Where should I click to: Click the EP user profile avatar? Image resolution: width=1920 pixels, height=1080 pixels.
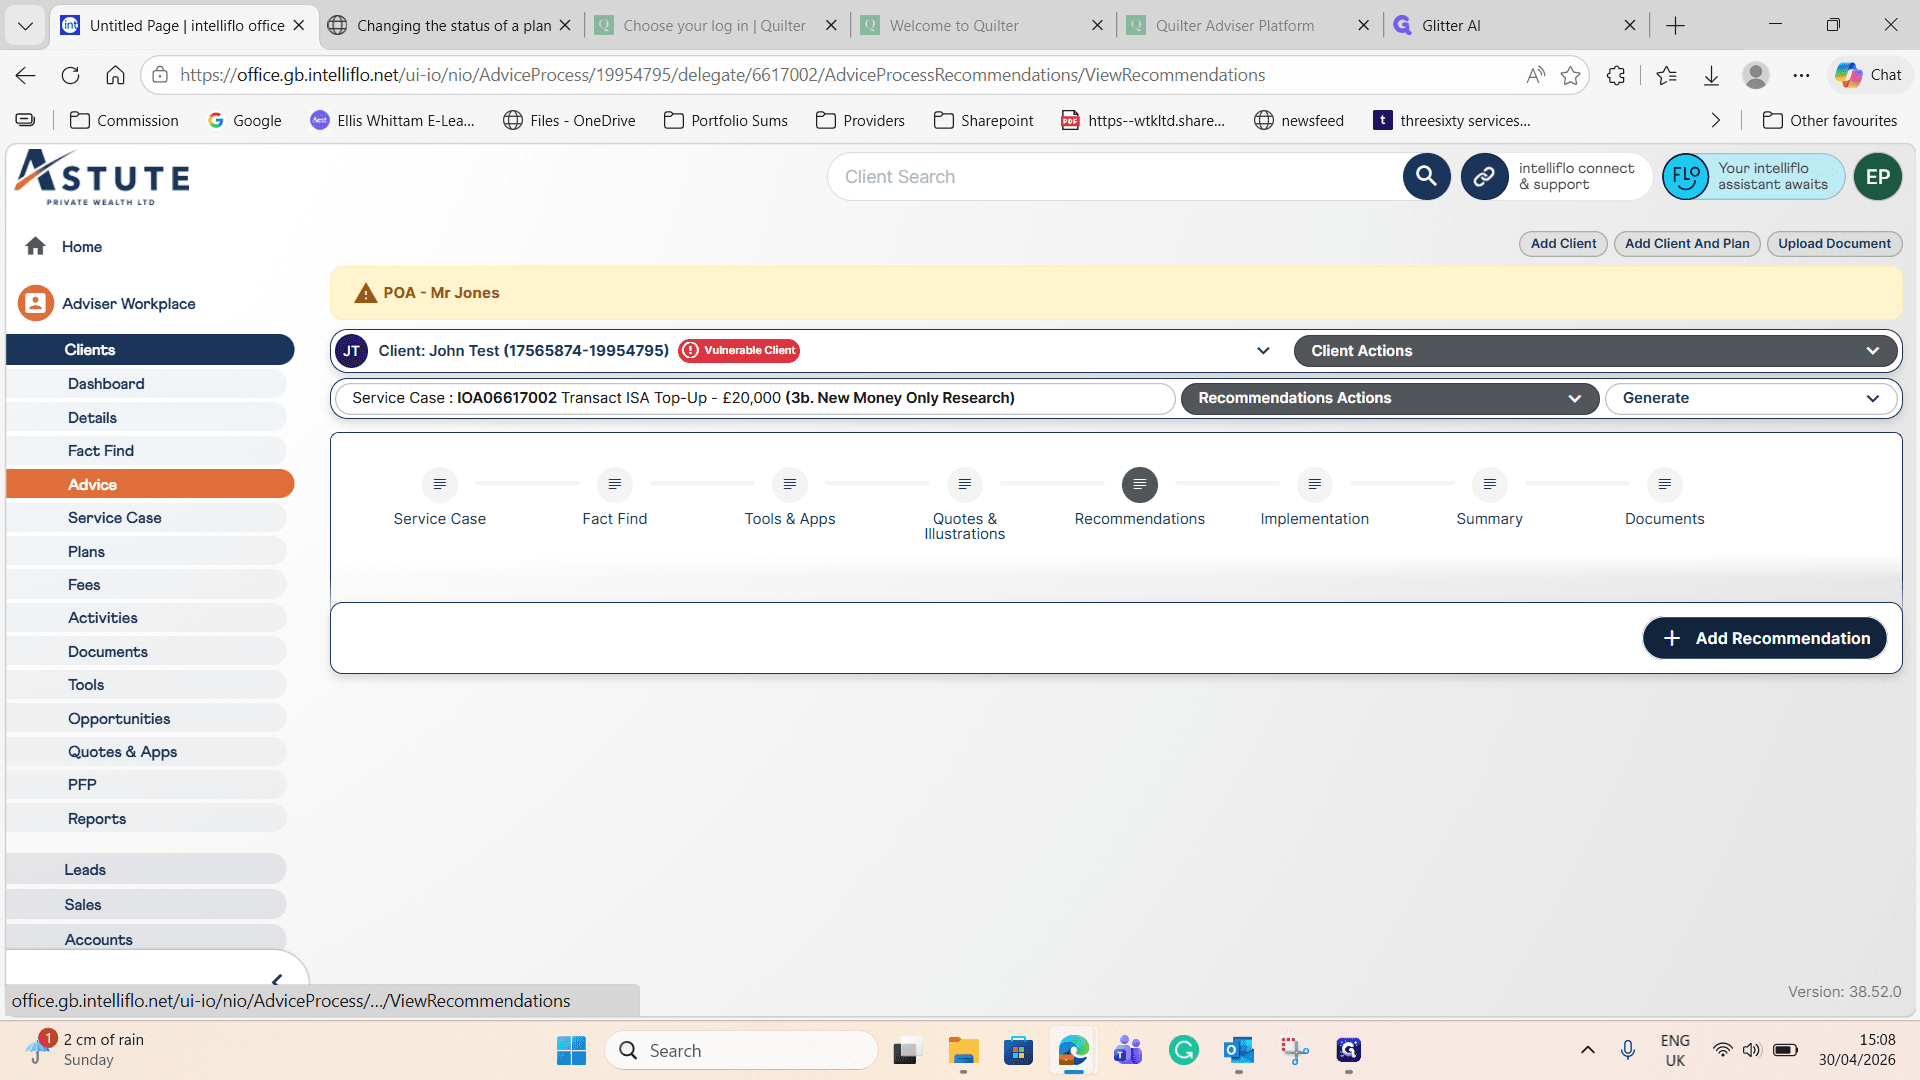1877,177
